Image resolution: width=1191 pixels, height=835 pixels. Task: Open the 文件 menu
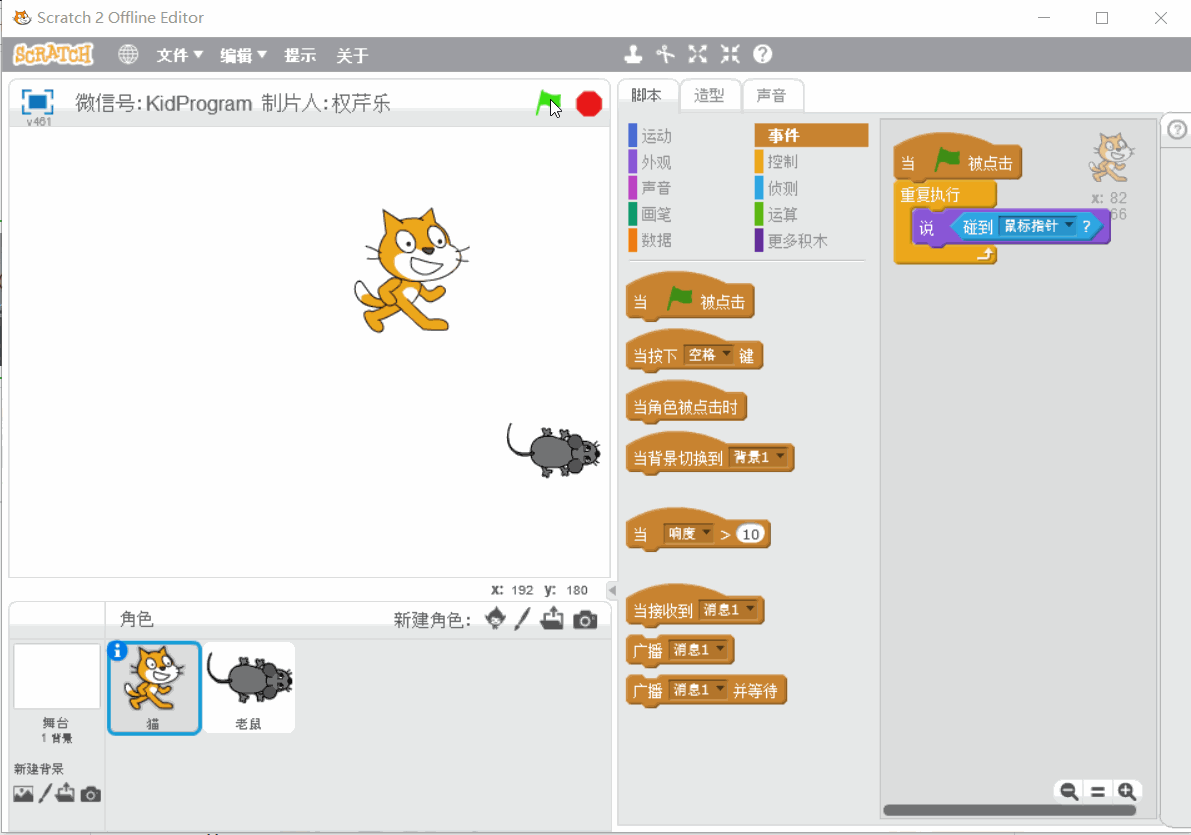click(179, 55)
